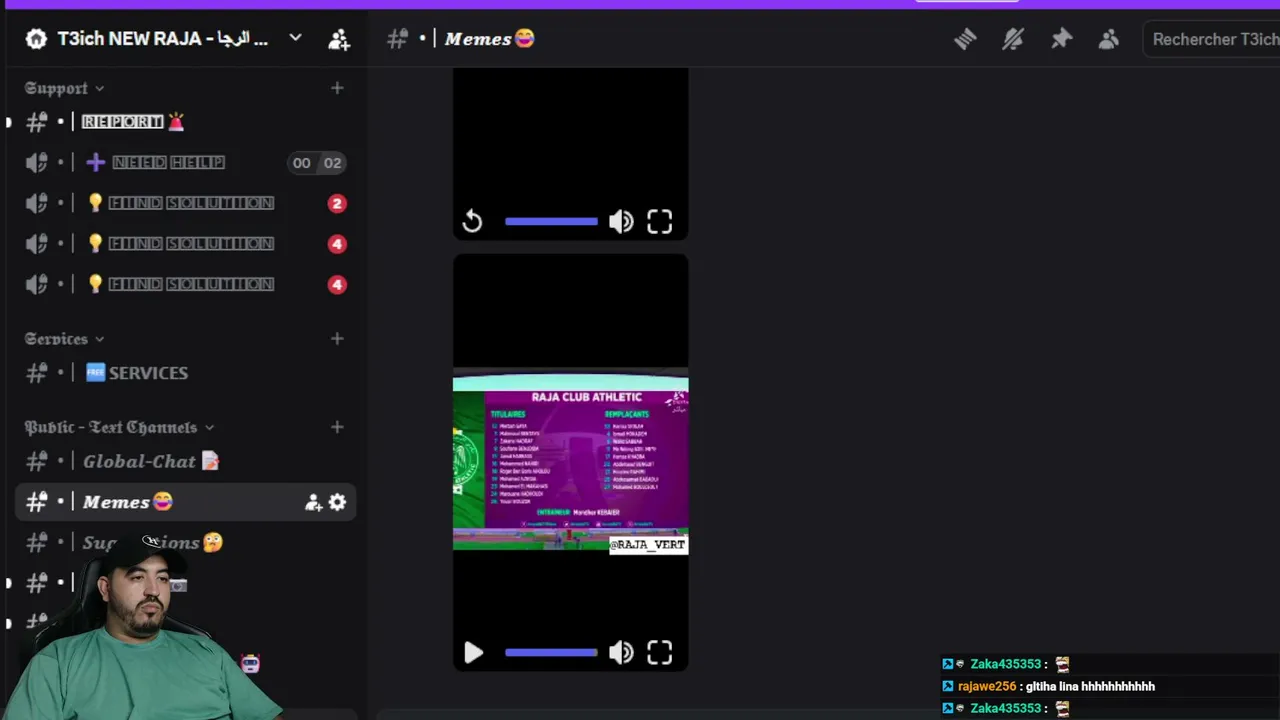Open Memes channel settings gear
Image resolution: width=1280 pixels, height=720 pixels.
click(337, 502)
